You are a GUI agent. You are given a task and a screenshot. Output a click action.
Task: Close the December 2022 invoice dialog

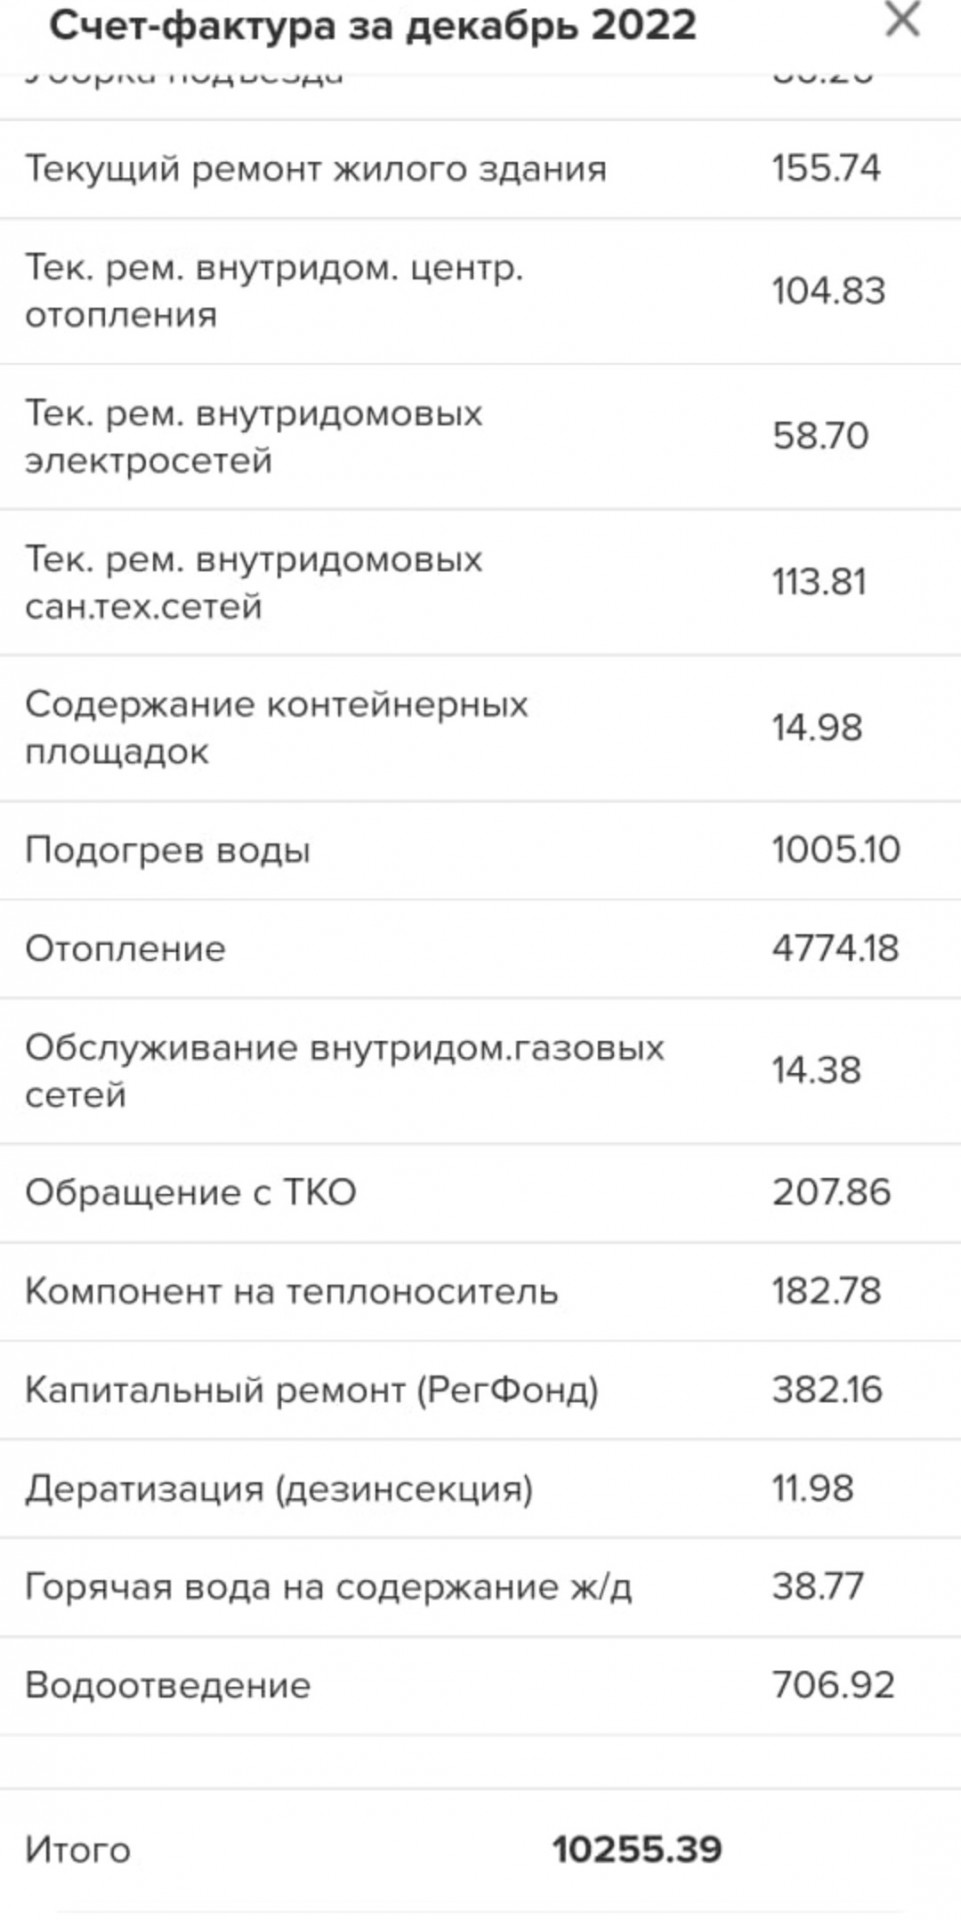(902, 20)
